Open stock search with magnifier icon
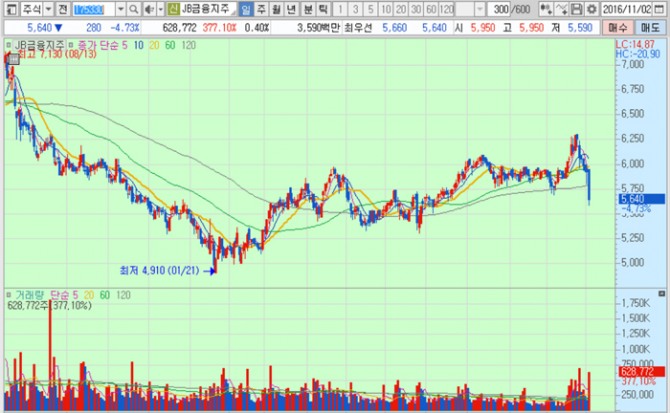Viewport: 670px width, 413px height. click(134, 9)
